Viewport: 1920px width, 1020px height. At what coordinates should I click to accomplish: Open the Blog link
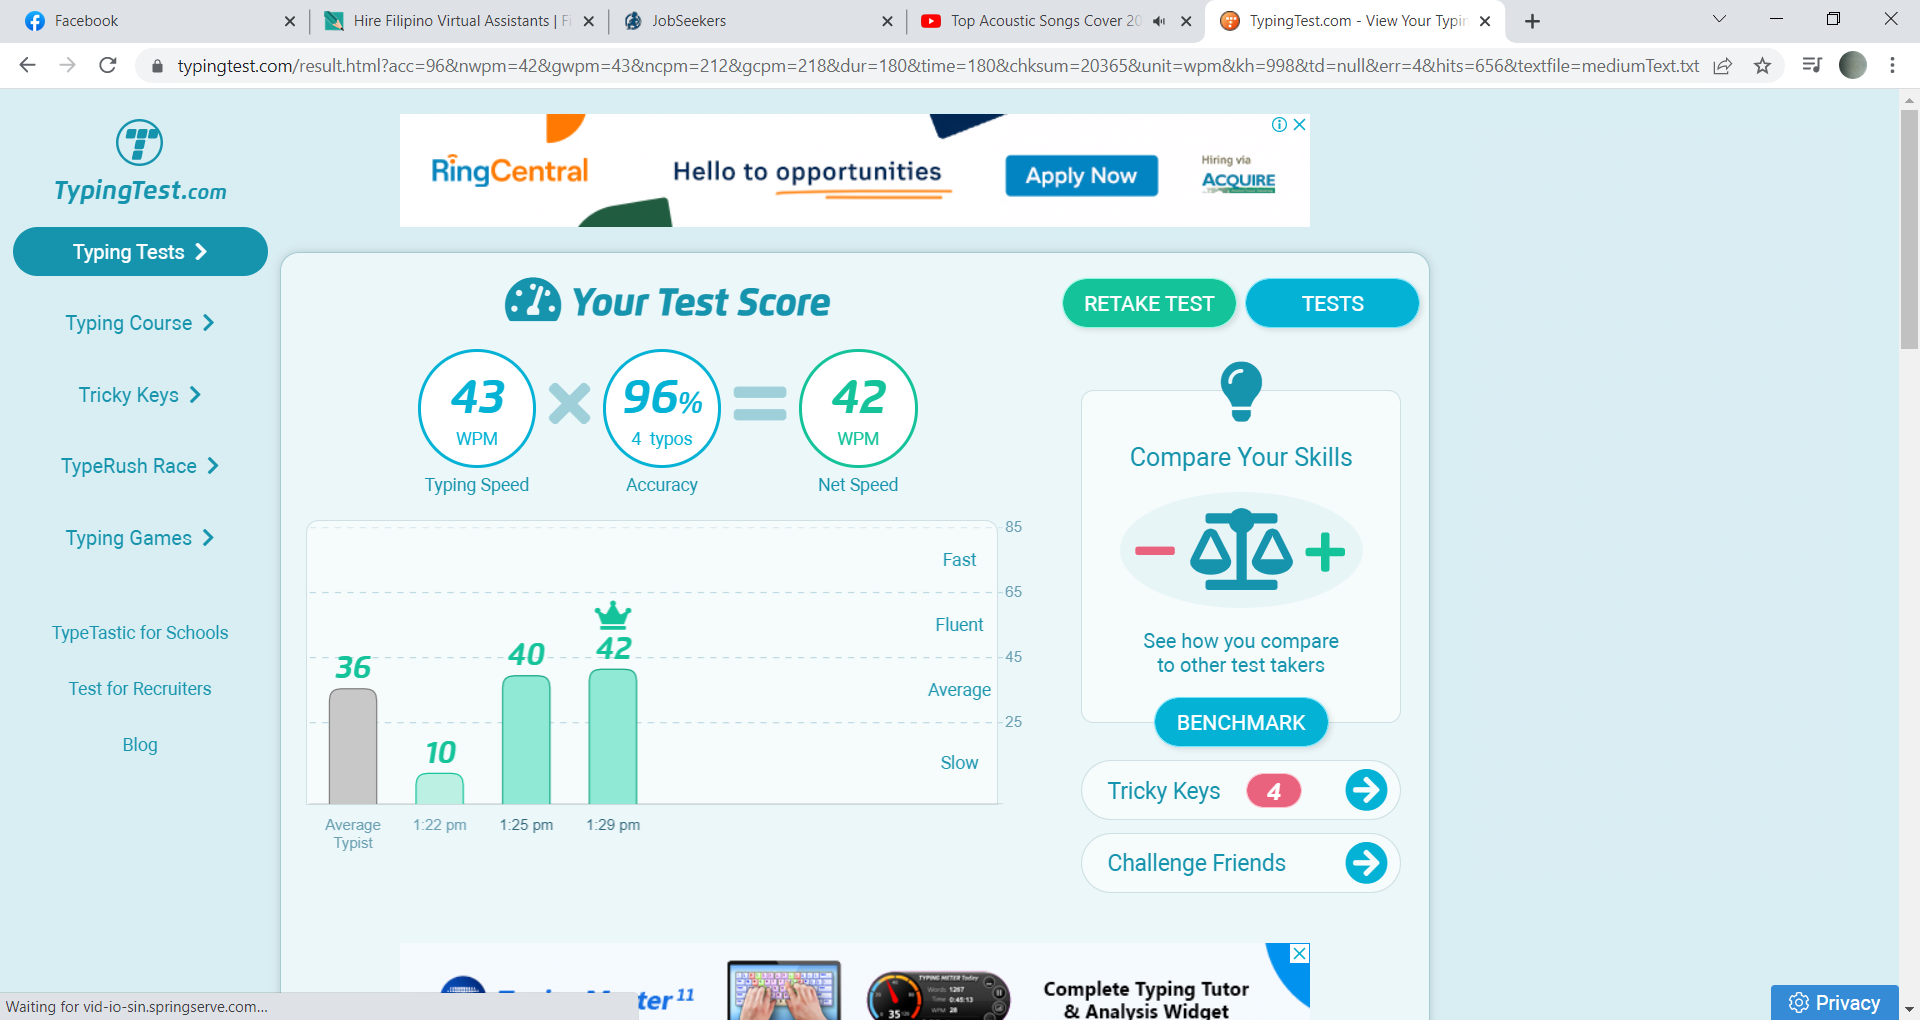tap(140, 745)
